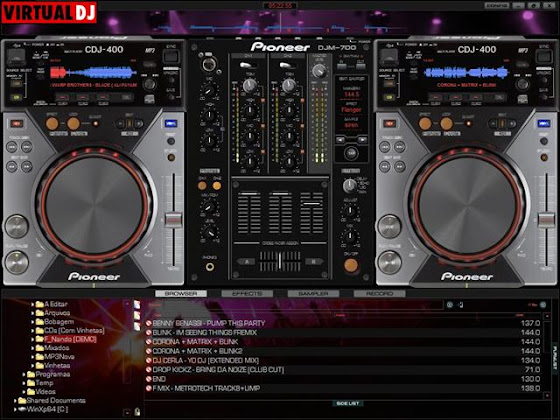Expand the Programas folder
This screenshot has height=420, width=560.
point(24,374)
